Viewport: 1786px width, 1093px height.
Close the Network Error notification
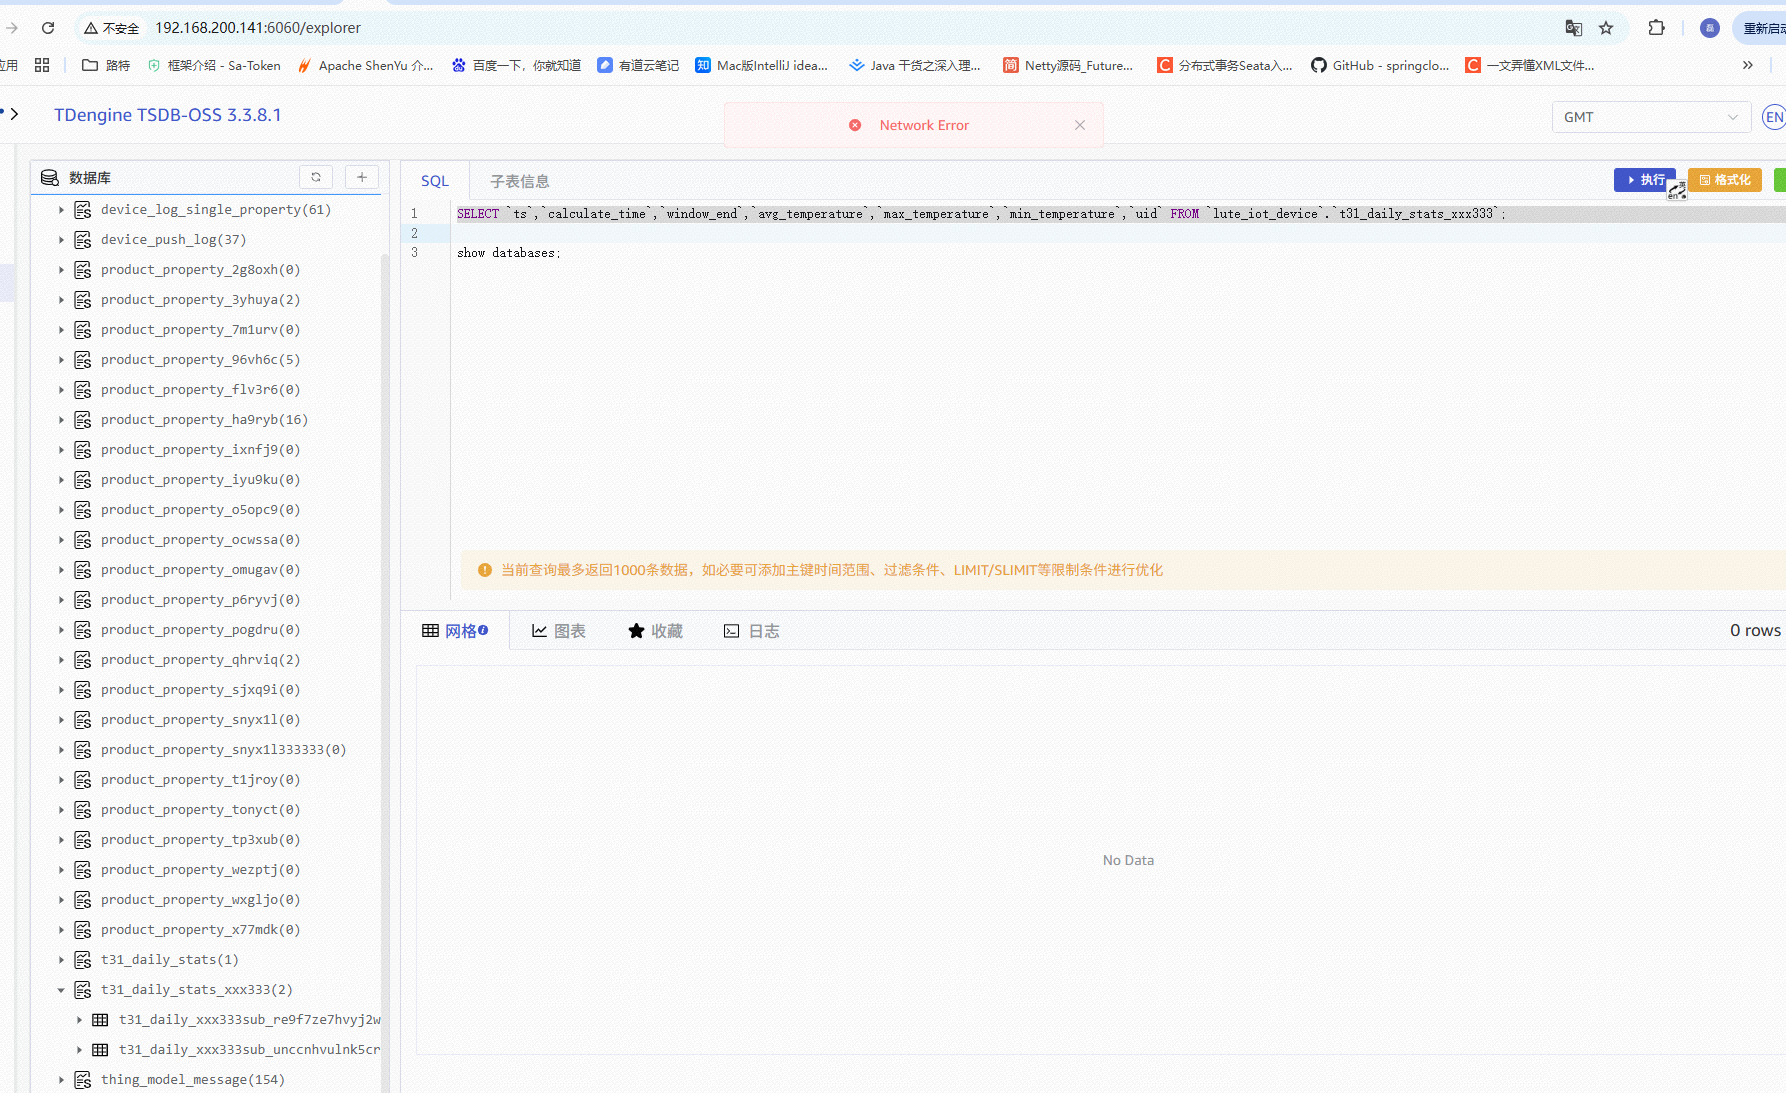1080,125
